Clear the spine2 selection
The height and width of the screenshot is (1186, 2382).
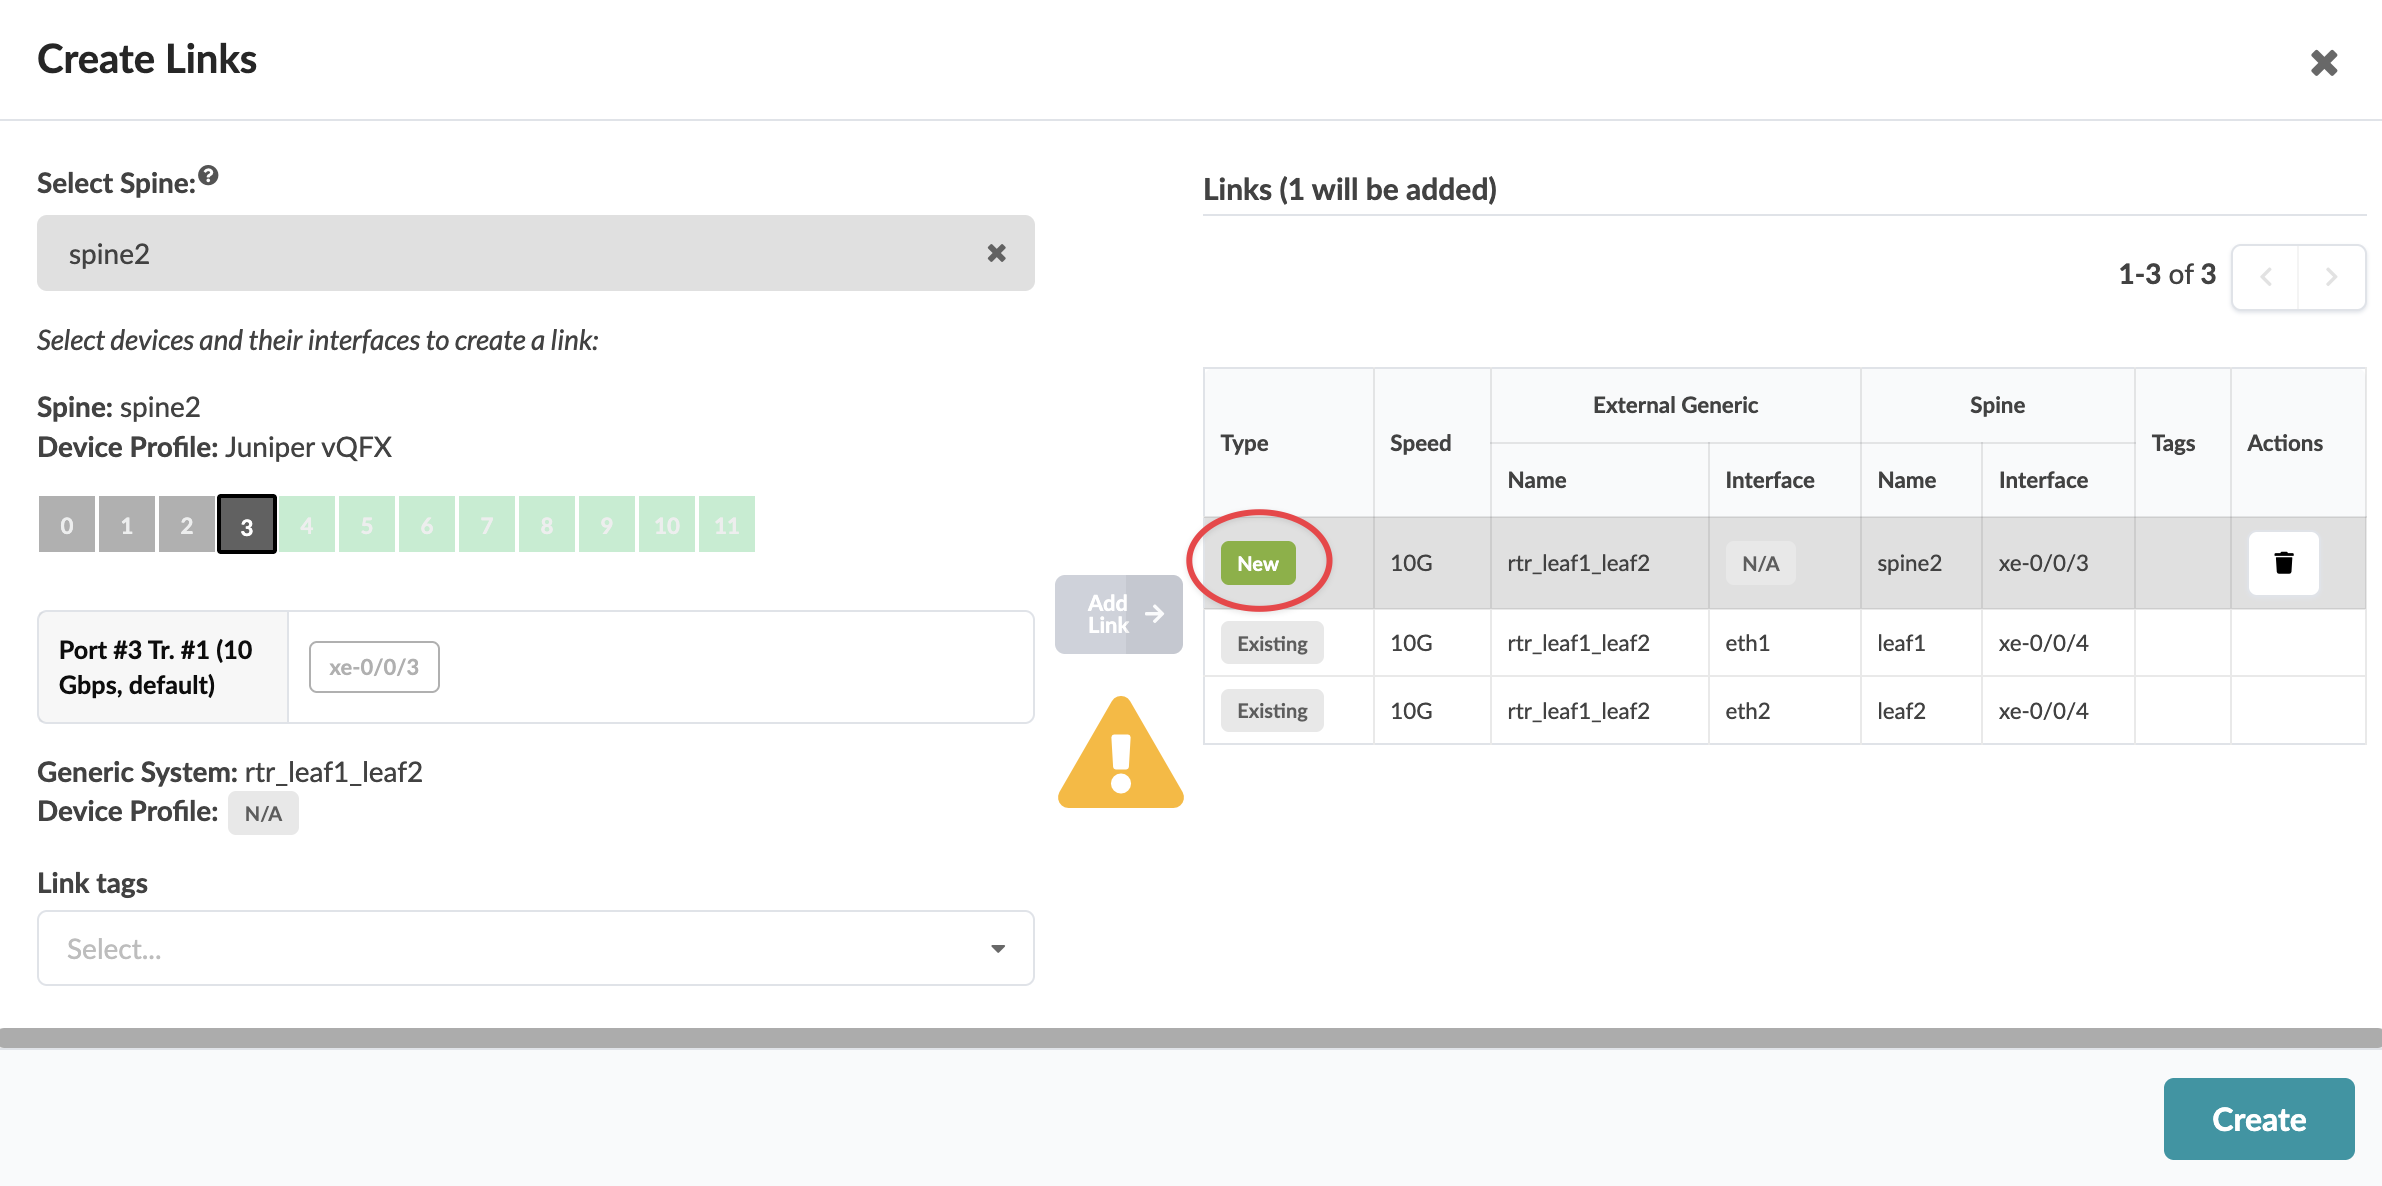(x=996, y=253)
